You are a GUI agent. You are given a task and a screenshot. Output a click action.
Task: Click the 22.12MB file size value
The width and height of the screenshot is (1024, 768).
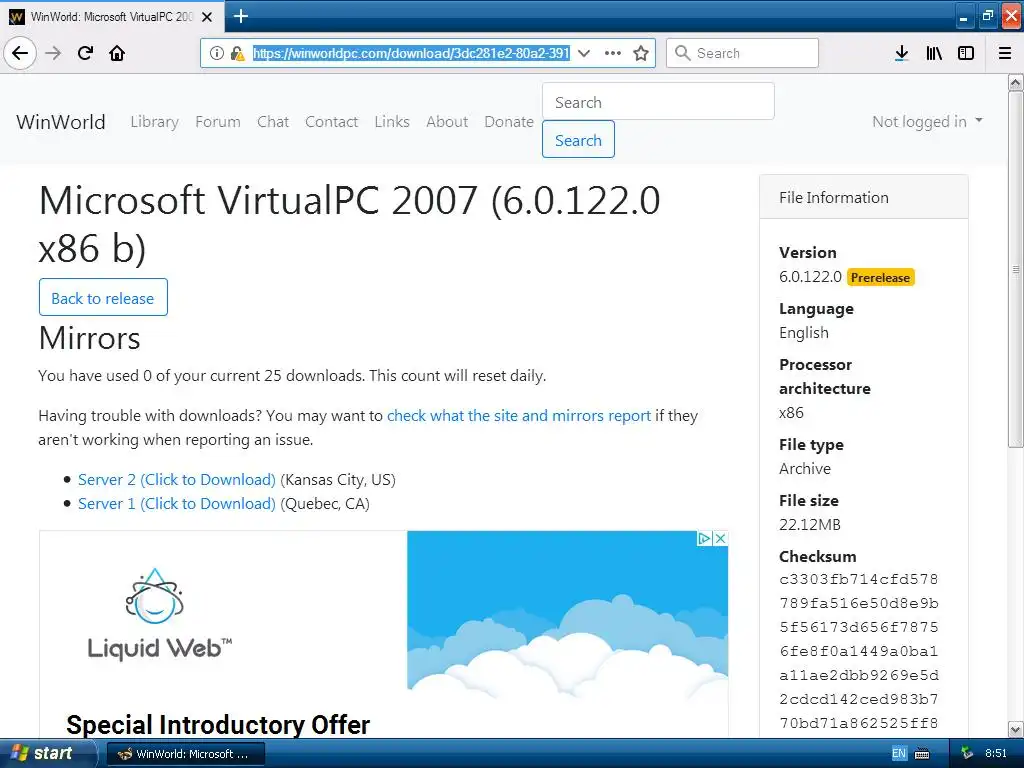click(810, 524)
